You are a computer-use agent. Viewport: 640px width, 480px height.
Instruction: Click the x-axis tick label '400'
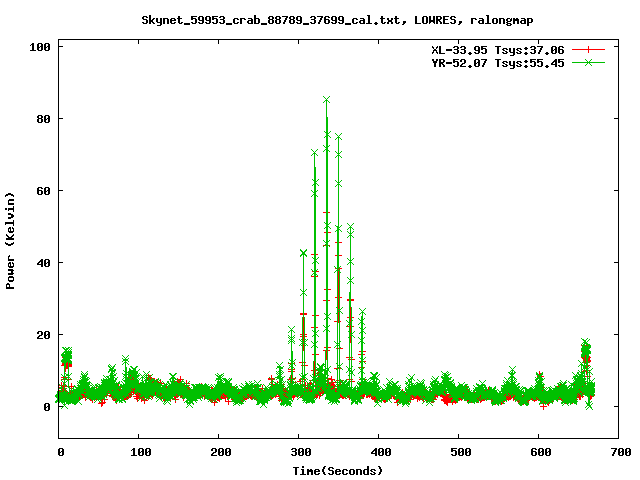point(380,452)
